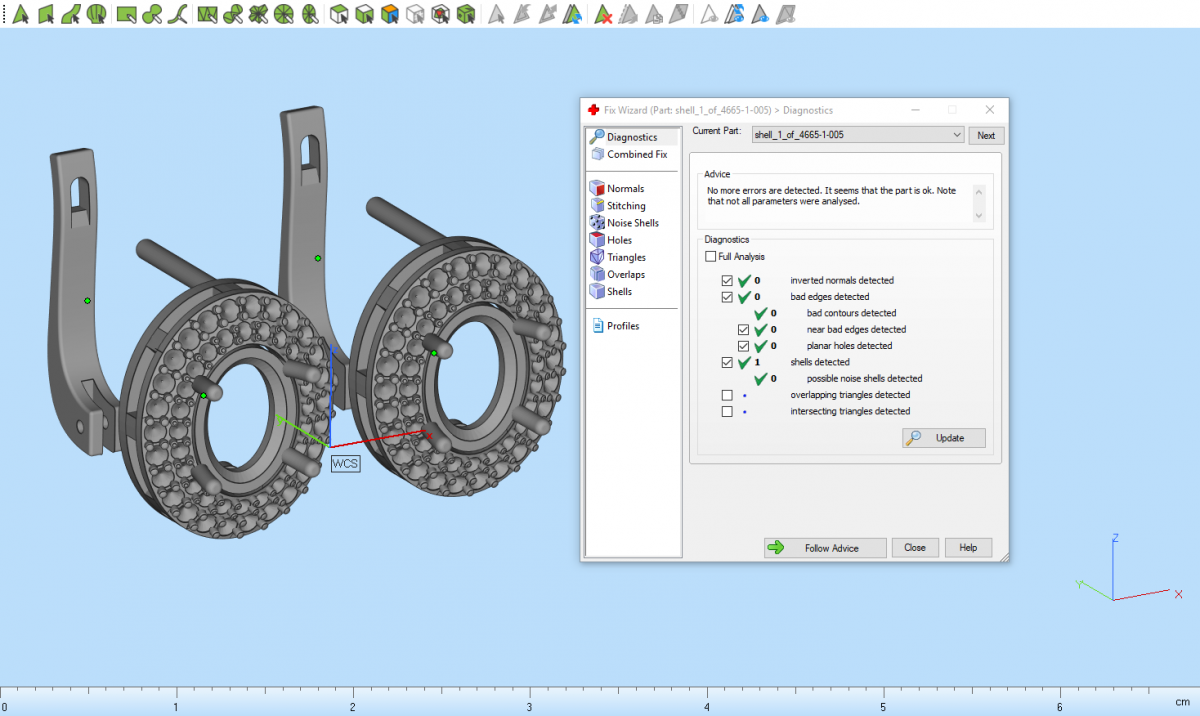
Task: Open the Holes fix page
Action: (x=619, y=240)
